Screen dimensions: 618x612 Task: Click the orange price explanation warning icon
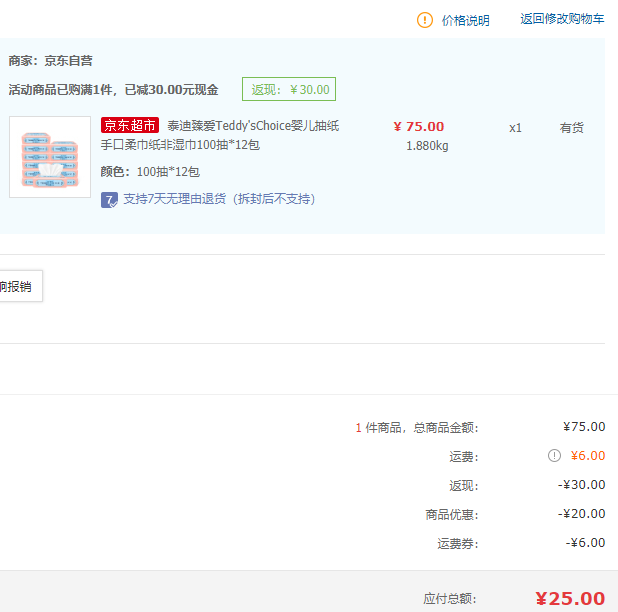click(424, 20)
